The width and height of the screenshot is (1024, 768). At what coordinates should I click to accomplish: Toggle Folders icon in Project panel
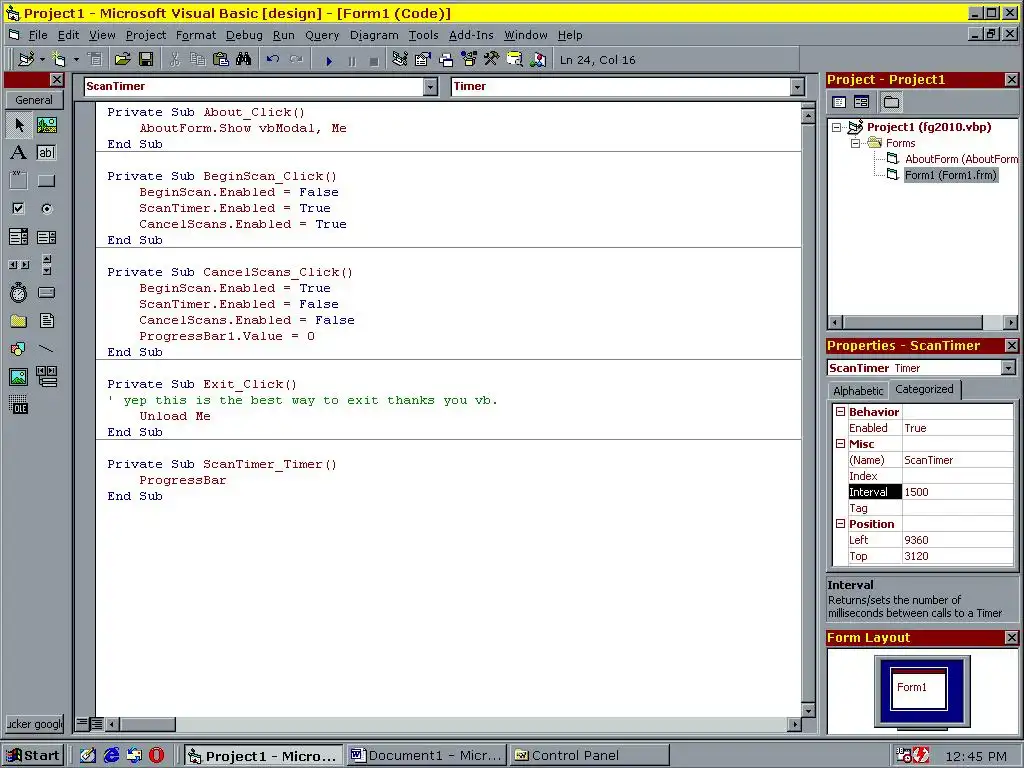click(891, 102)
